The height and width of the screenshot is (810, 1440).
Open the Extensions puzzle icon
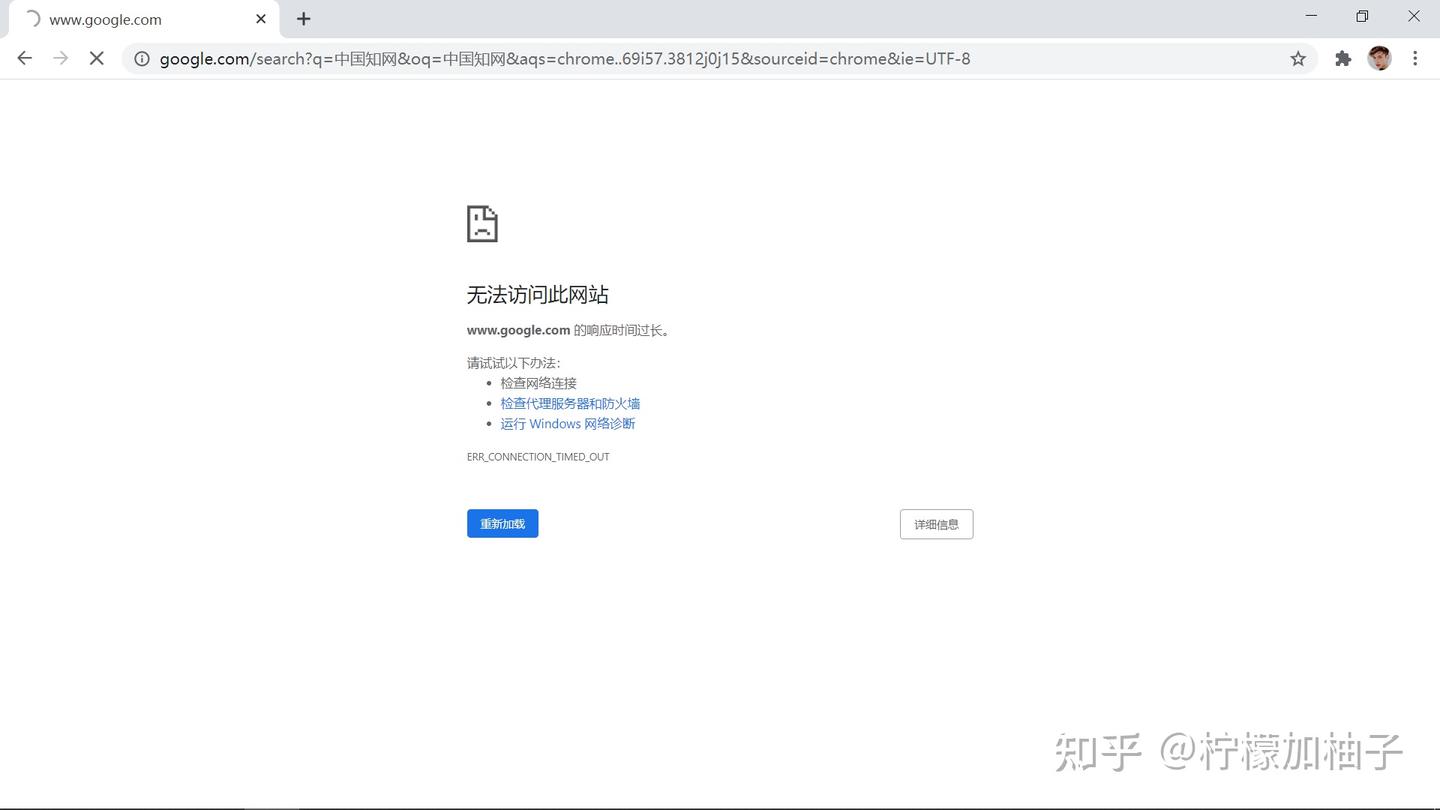tap(1343, 59)
